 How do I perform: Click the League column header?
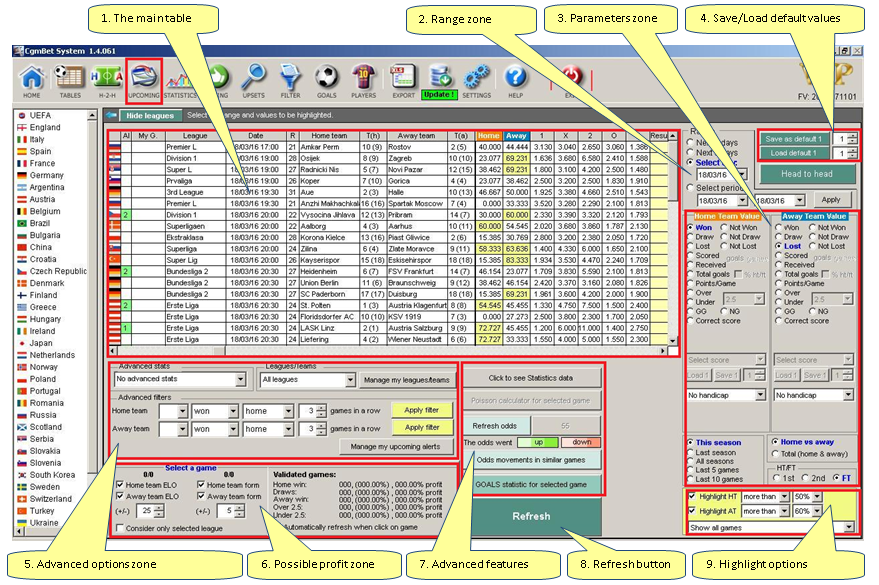(195, 136)
